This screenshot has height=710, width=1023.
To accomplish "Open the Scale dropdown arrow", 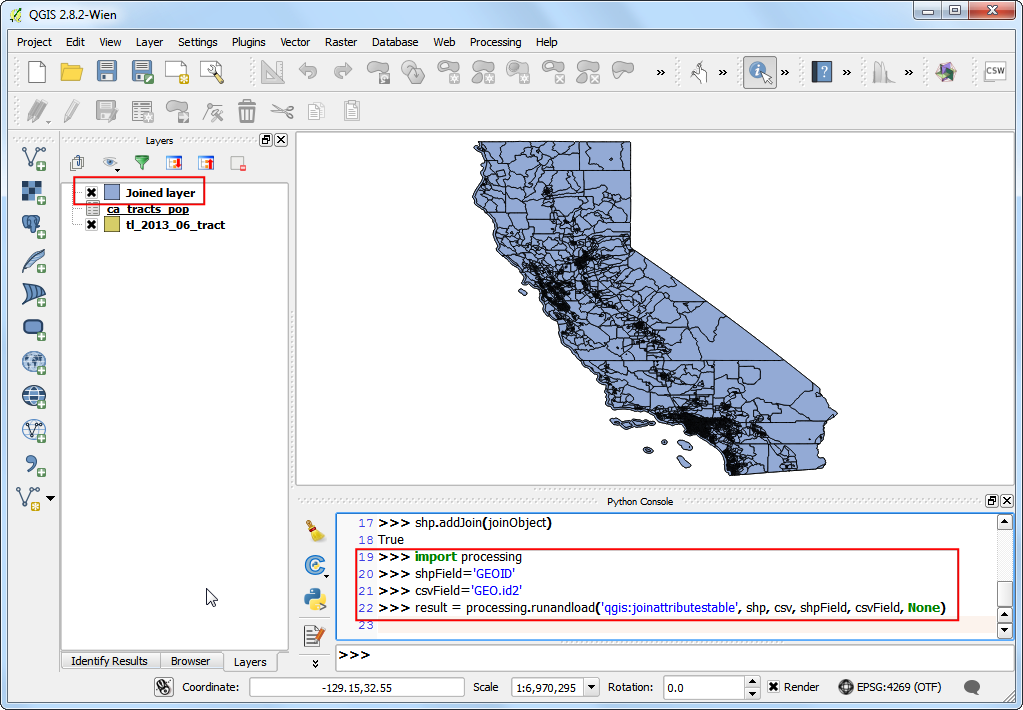I will click(x=592, y=687).
